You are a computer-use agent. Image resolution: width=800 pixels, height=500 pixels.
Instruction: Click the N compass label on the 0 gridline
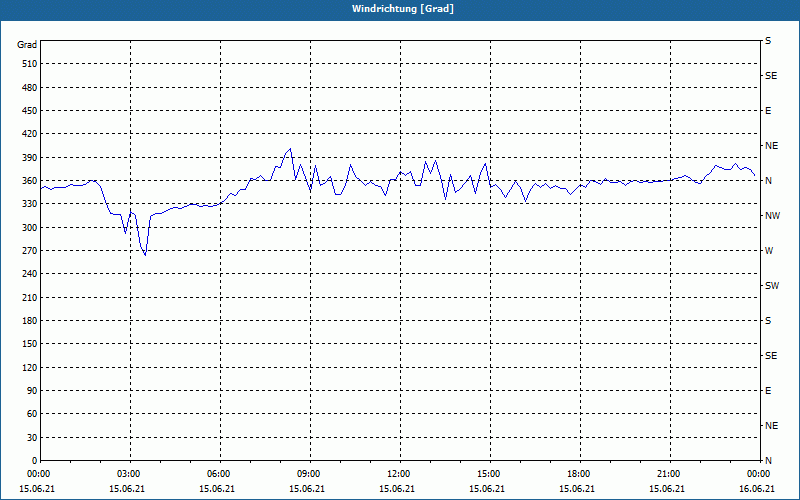pyautogui.click(x=768, y=461)
